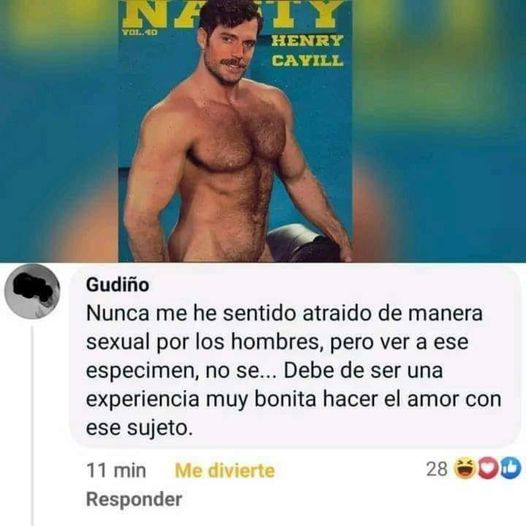Click the comment line starting Nunca me
The width and height of the screenshot is (526, 526).
tap(284, 313)
